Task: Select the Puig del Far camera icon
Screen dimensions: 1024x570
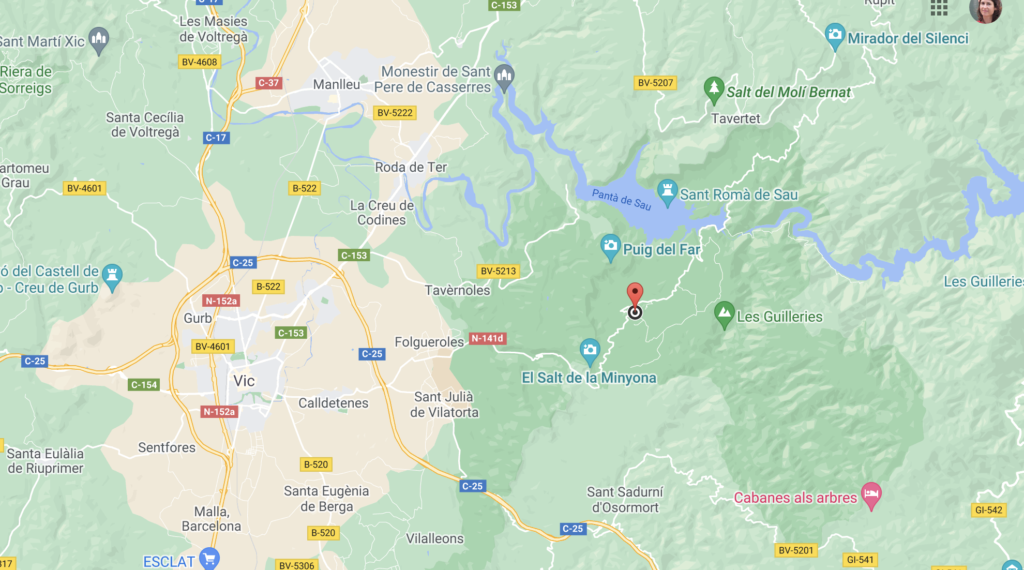Action: tap(610, 248)
